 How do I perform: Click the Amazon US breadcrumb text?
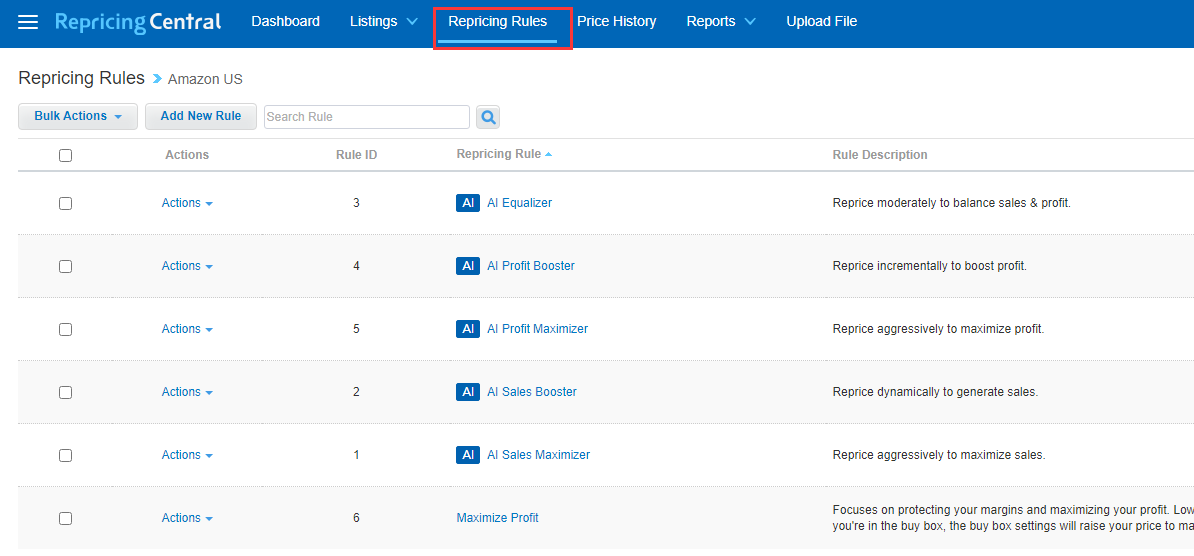[x=206, y=79]
